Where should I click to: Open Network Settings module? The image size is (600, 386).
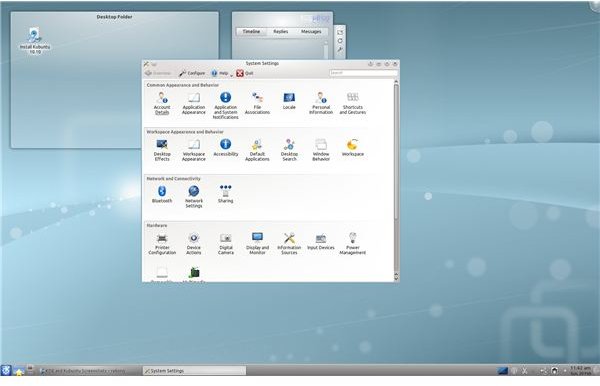(x=194, y=196)
